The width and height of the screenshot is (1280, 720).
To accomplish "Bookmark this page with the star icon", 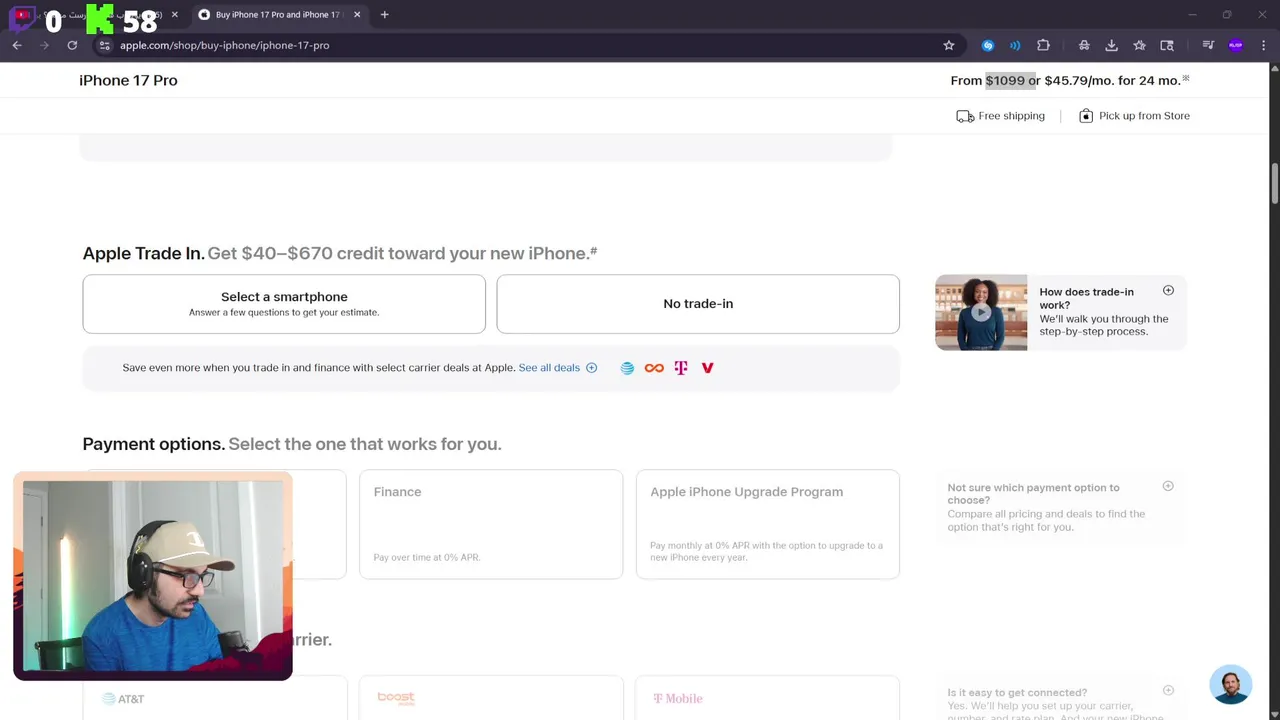I will [x=949, y=45].
